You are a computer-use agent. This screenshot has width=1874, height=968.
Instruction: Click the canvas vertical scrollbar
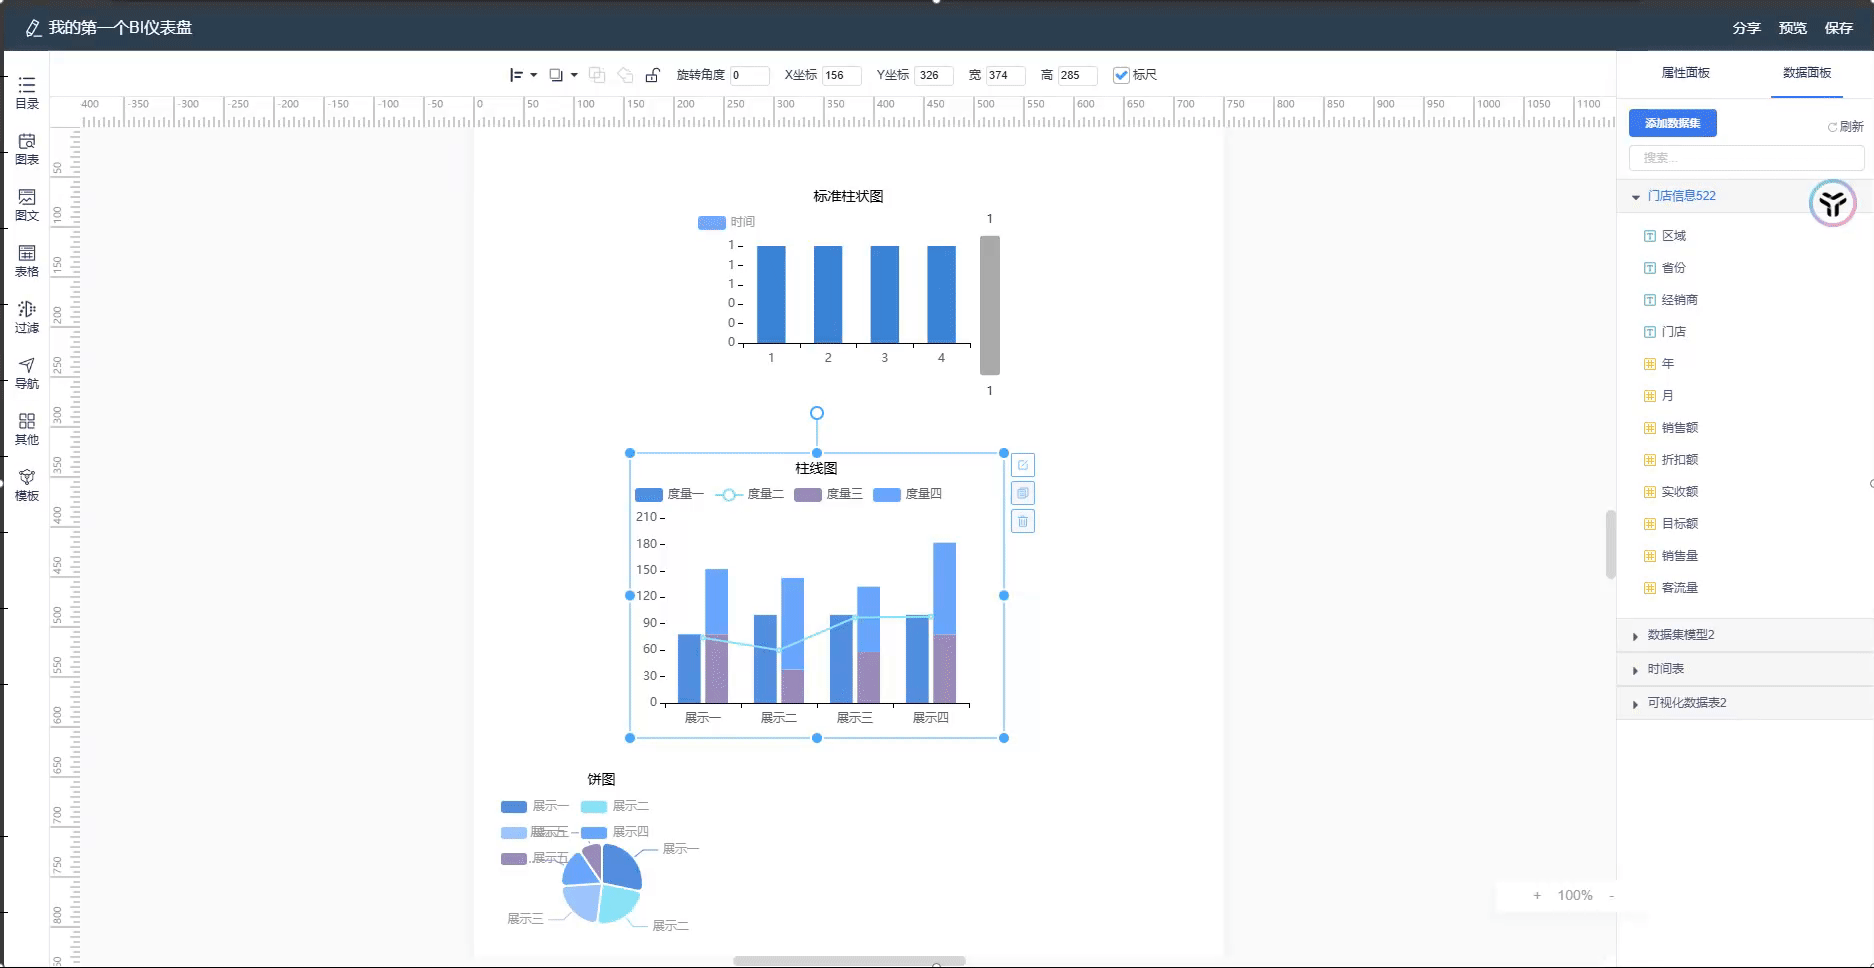click(1610, 544)
